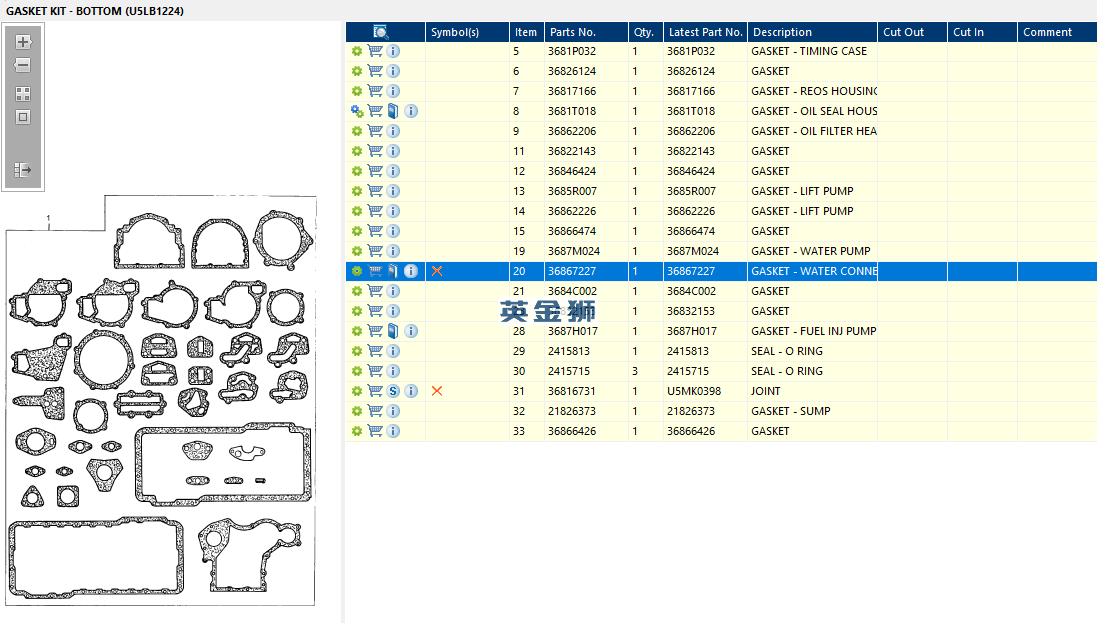Select parts number 36826124 in Parts No. column
Screen dimensions: 1097x623
pyautogui.click(x=572, y=71)
